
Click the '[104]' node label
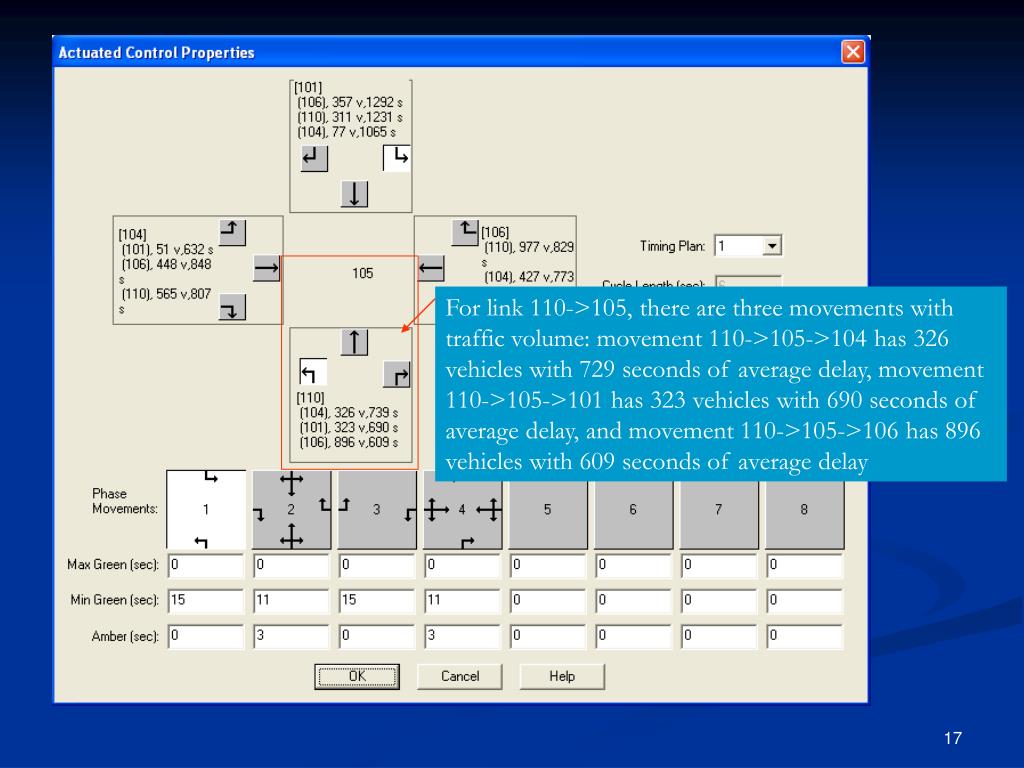point(133,234)
